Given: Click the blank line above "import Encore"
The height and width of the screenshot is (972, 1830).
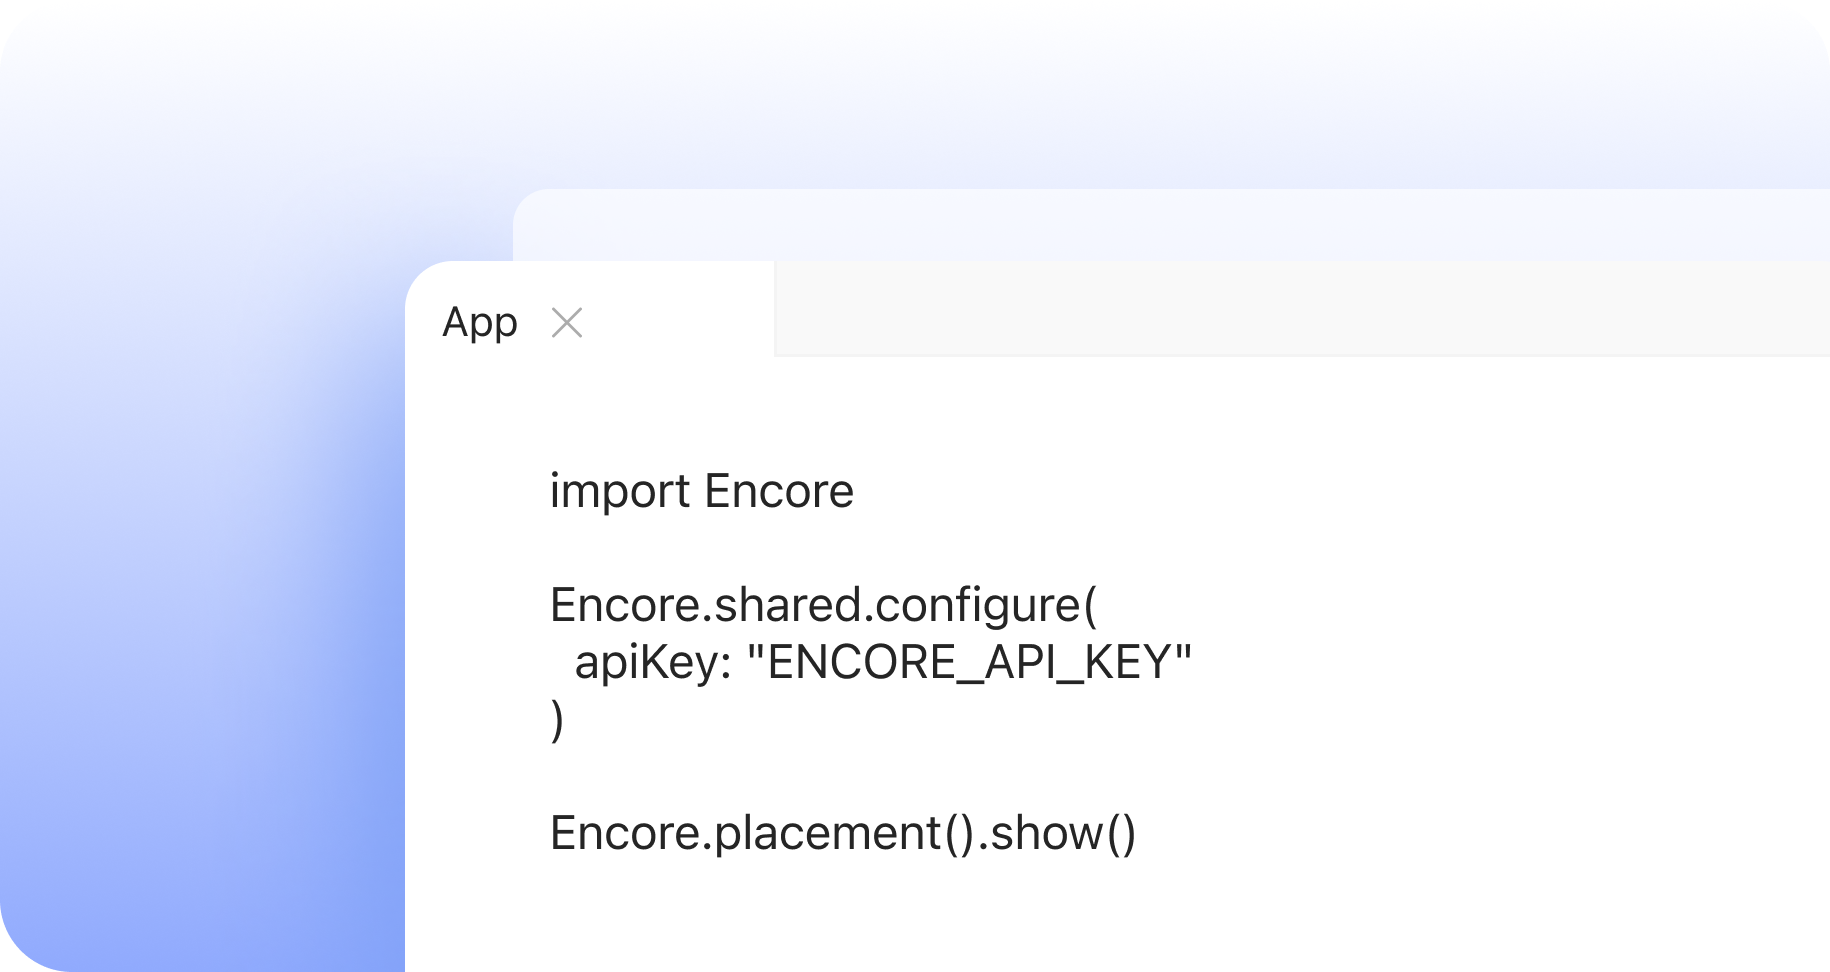Looking at the screenshot, I should (x=700, y=432).
